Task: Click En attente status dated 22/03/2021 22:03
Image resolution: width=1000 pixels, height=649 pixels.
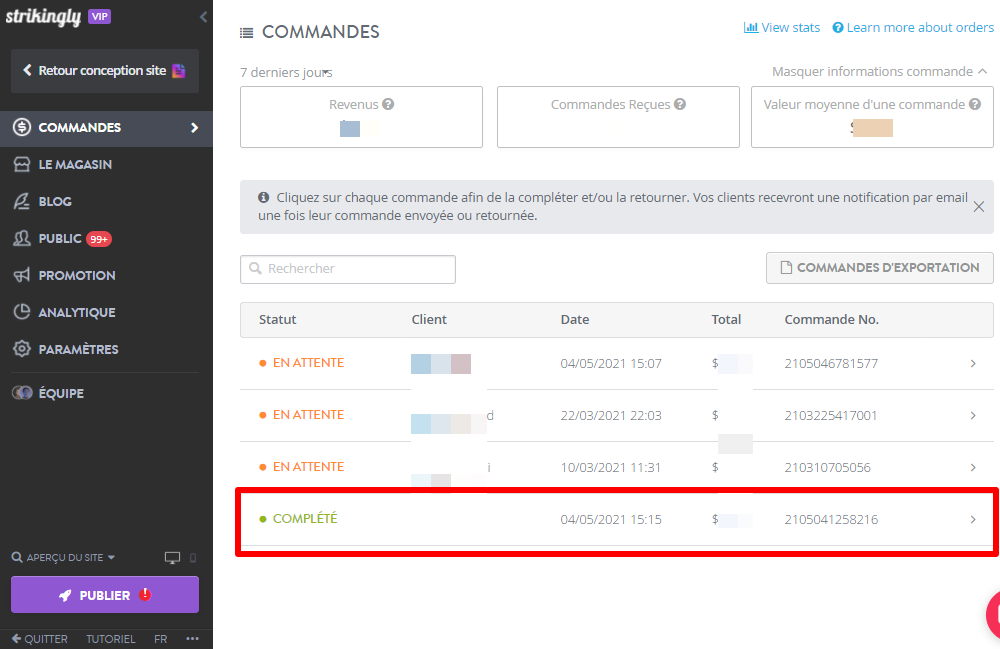Action: [308, 415]
